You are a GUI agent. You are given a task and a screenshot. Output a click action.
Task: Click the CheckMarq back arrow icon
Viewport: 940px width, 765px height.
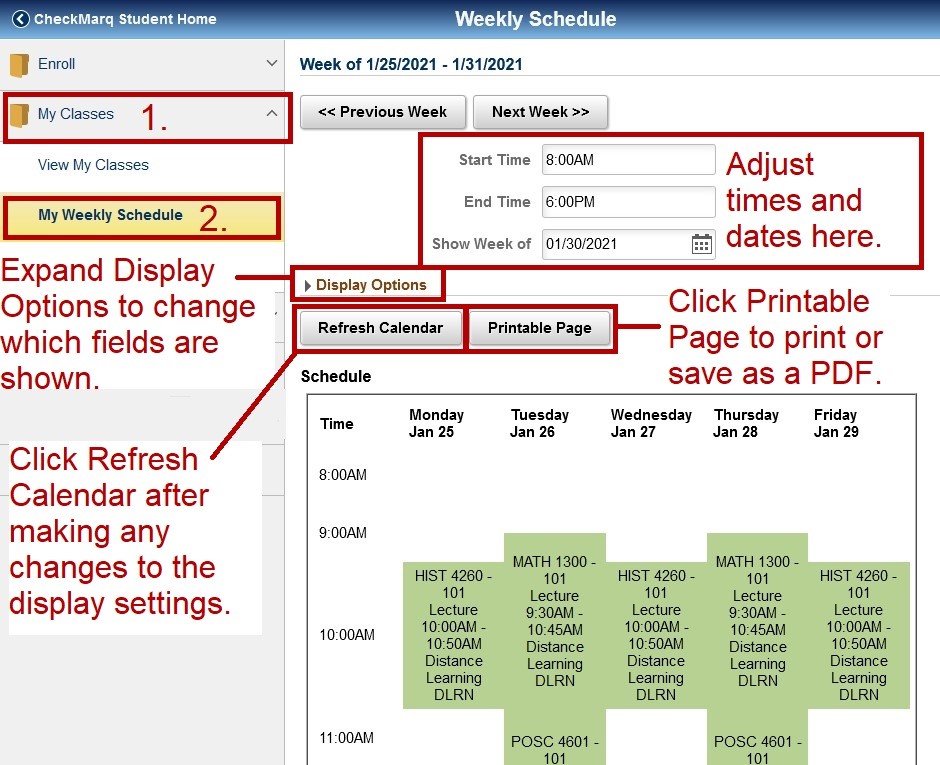tap(20, 19)
